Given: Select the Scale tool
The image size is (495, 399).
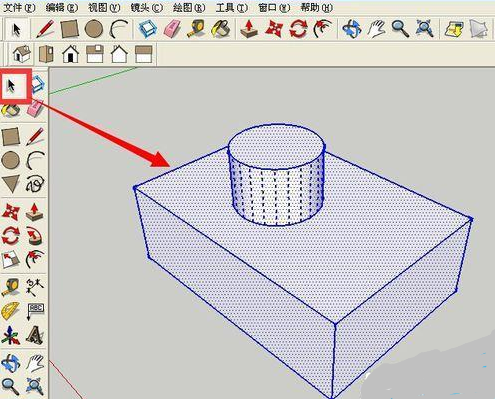Looking at the screenshot, I should (11, 260).
